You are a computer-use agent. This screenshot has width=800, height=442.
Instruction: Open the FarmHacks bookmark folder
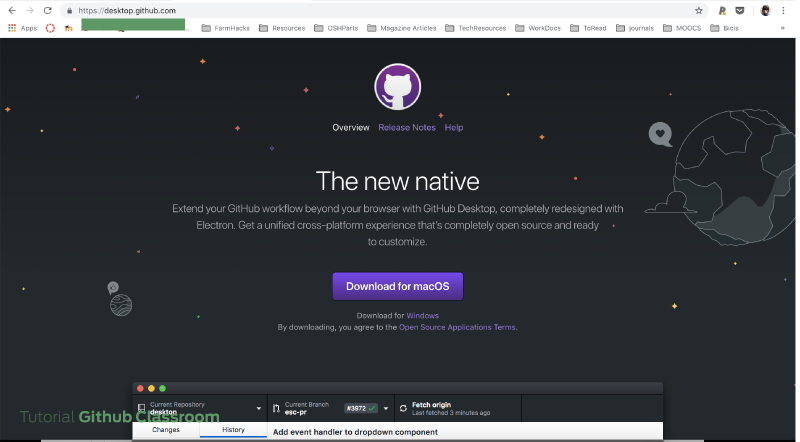click(x=226, y=28)
